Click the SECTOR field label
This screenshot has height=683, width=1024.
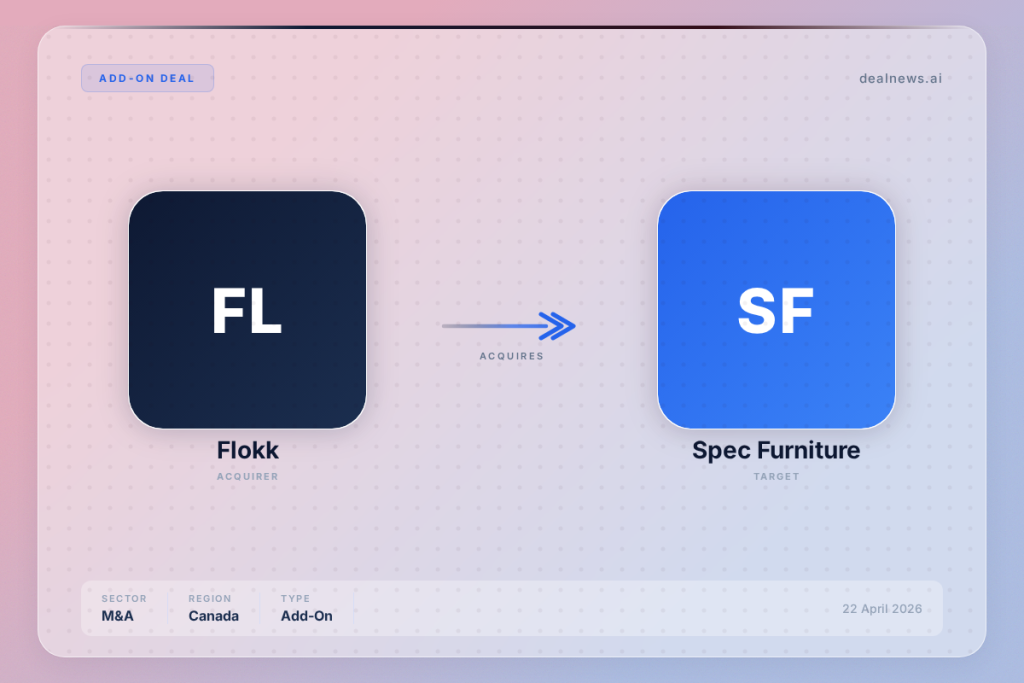tap(124, 599)
